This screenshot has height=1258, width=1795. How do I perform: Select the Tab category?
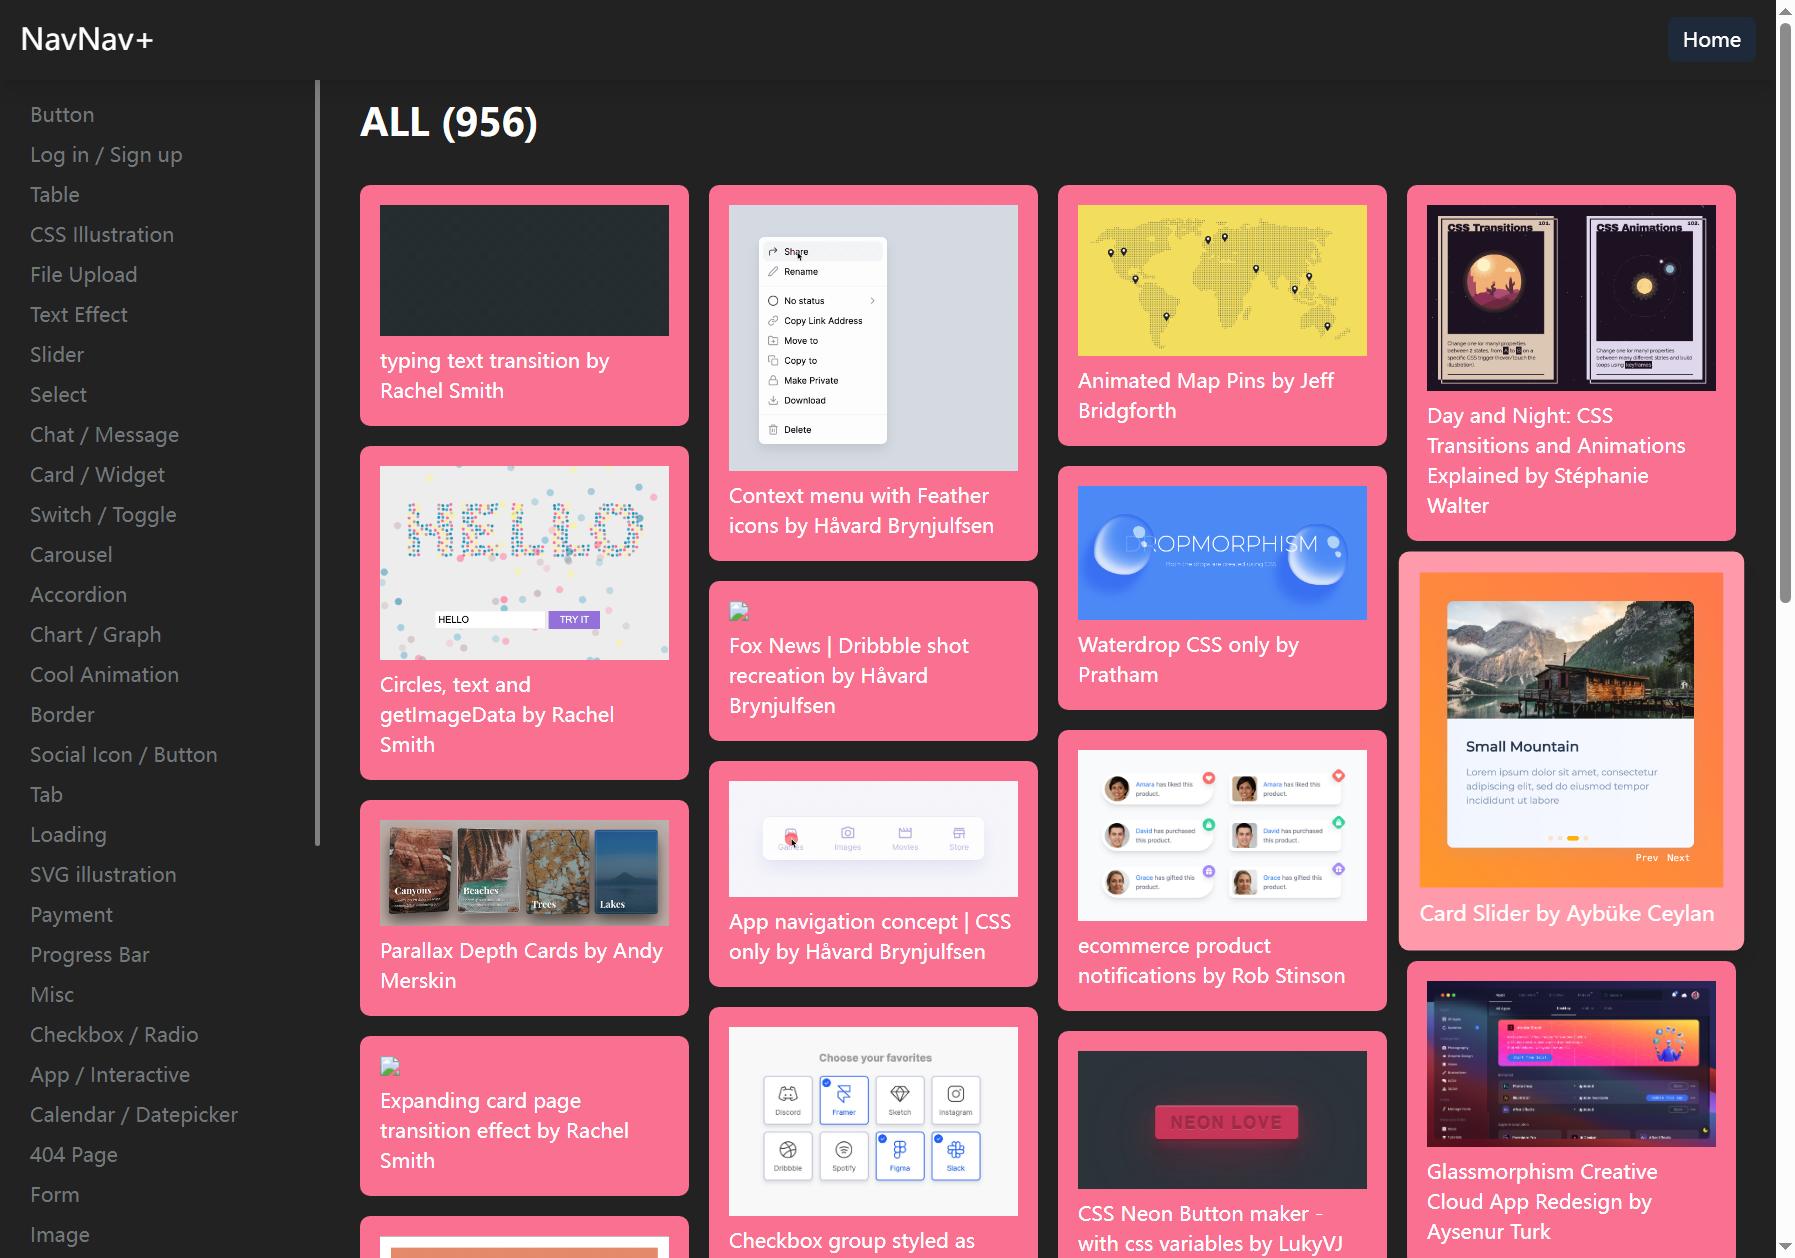pyautogui.click(x=46, y=795)
